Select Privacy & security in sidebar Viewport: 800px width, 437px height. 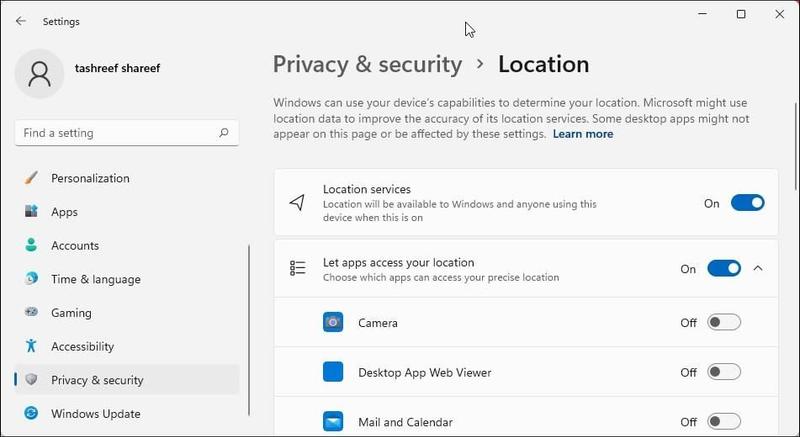tap(97, 380)
